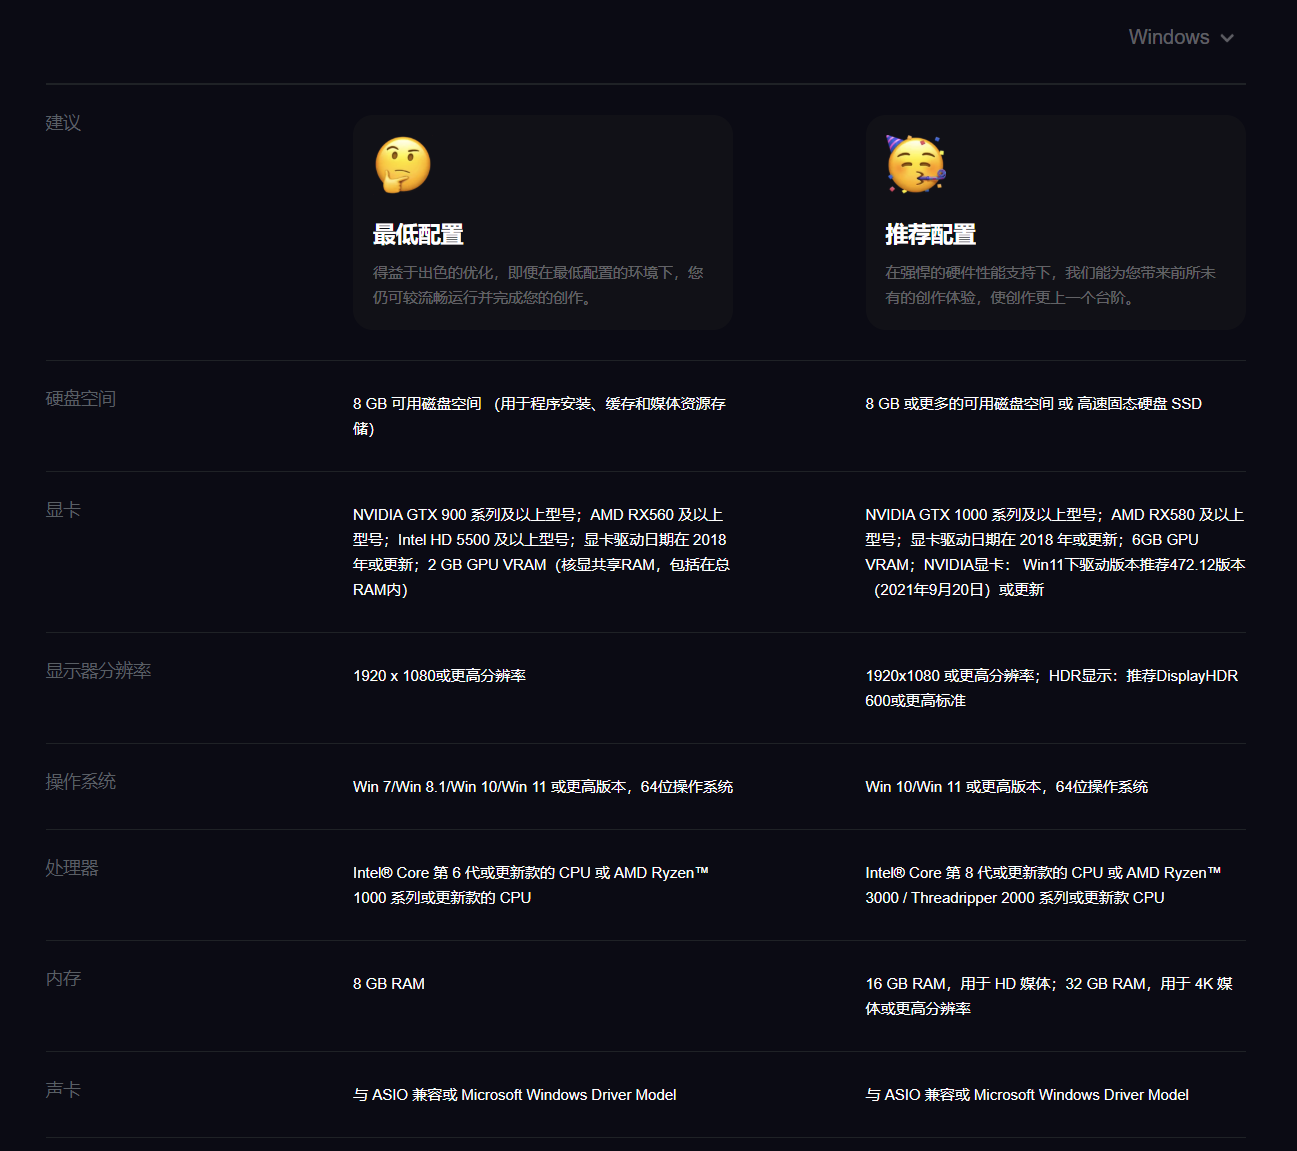Screen dimensions: 1297x1151
Task: Click the 最低配置 card description text
Action: [538, 285]
